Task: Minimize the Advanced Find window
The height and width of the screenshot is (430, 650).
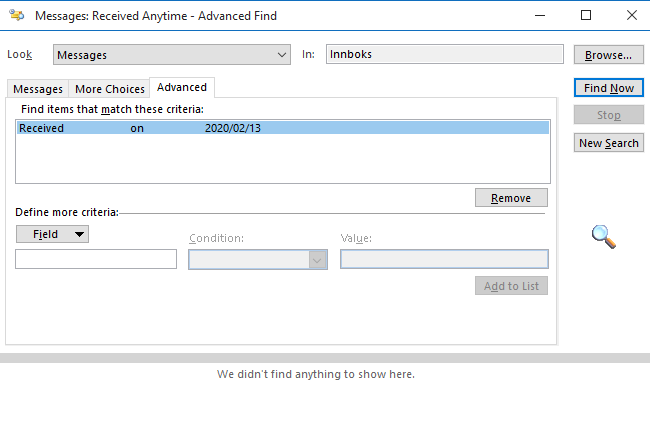Action: click(540, 16)
